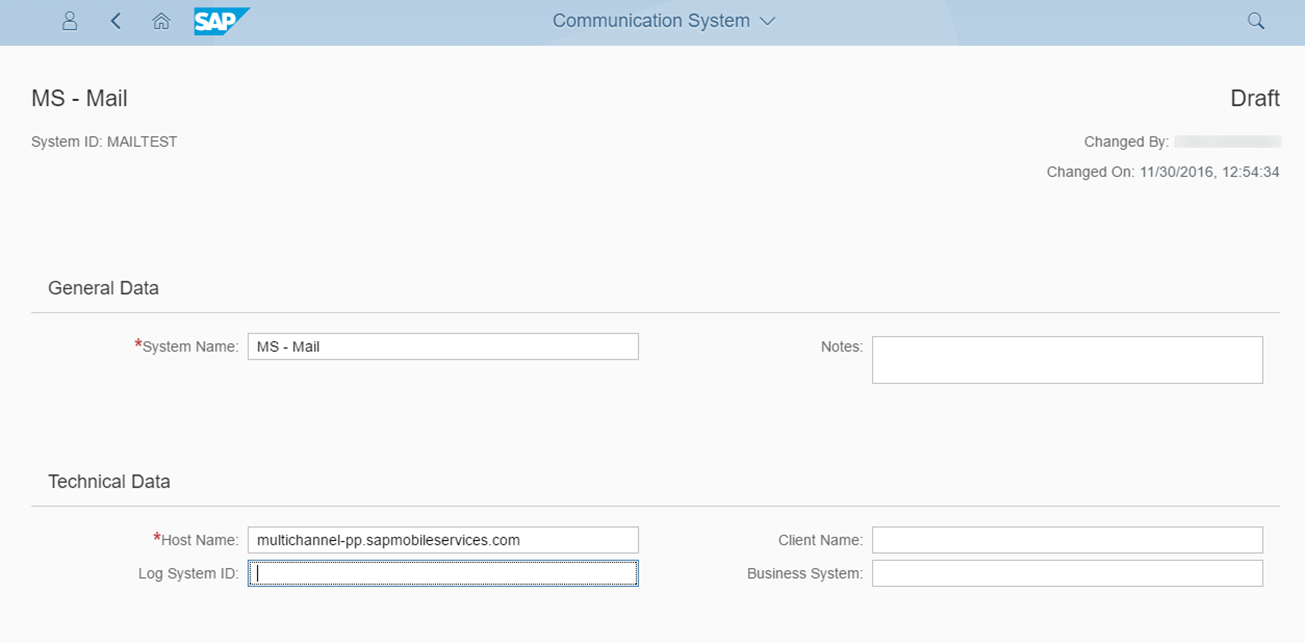The width and height of the screenshot is (1305, 643).
Task: Focus the Notes text area
Action: 1067,360
